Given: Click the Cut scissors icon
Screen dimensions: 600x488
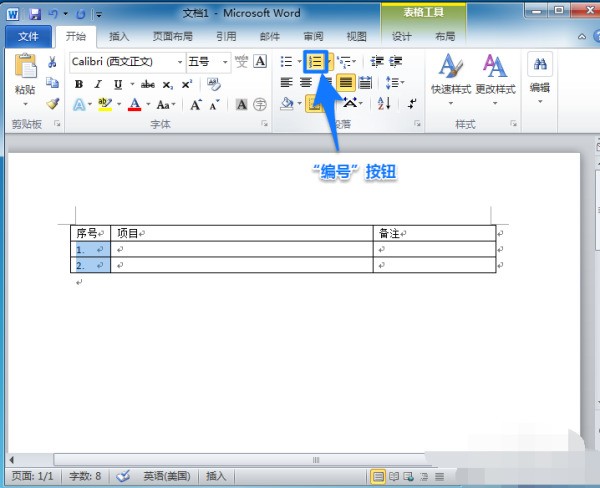Looking at the screenshot, I should click(52, 62).
